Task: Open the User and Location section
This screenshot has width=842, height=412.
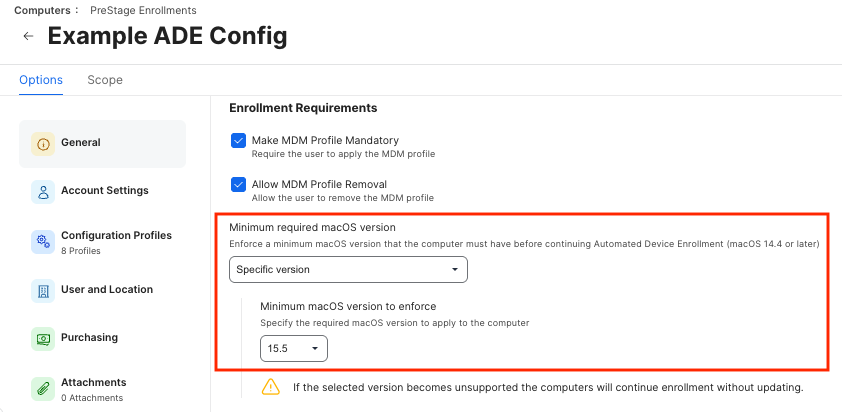Action: pos(107,290)
